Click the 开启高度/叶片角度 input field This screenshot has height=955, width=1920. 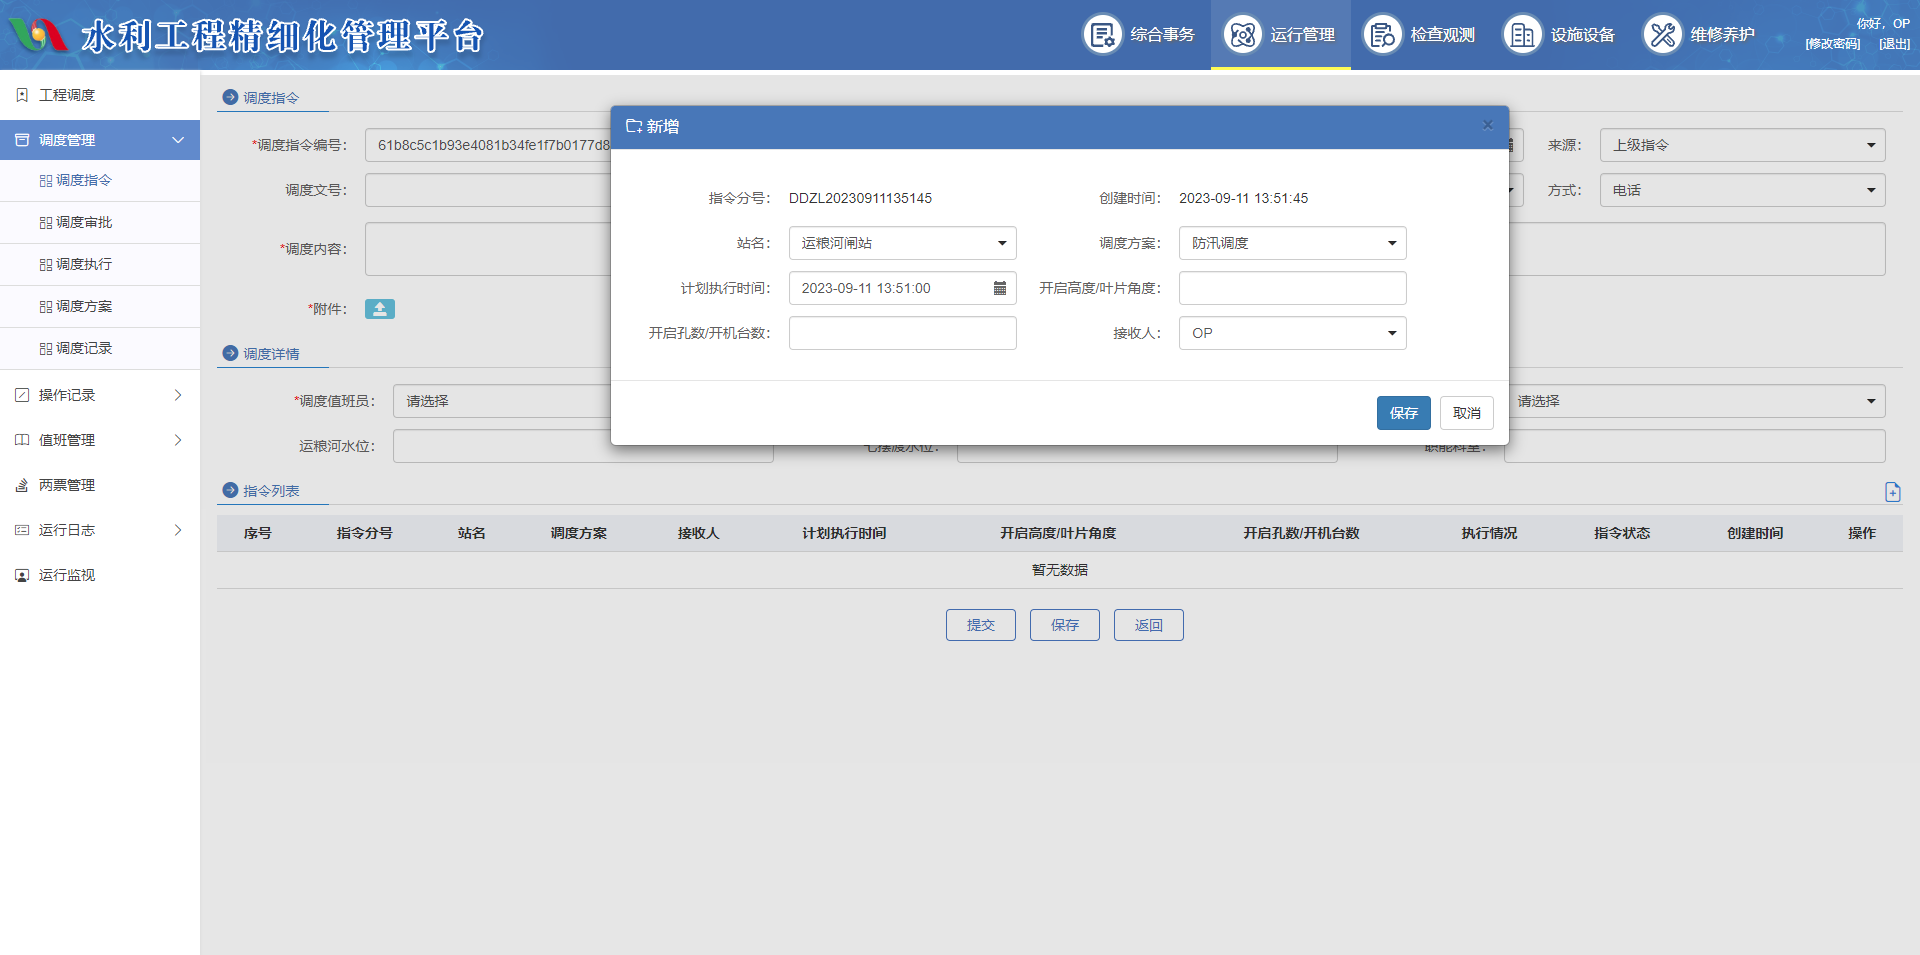(1292, 288)
